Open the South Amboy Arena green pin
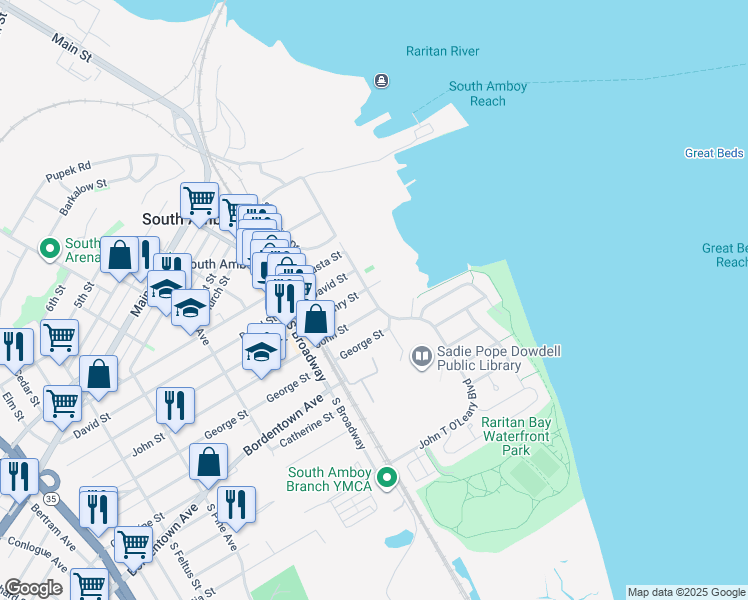748x600 pixels. click(x=50, y=249)
